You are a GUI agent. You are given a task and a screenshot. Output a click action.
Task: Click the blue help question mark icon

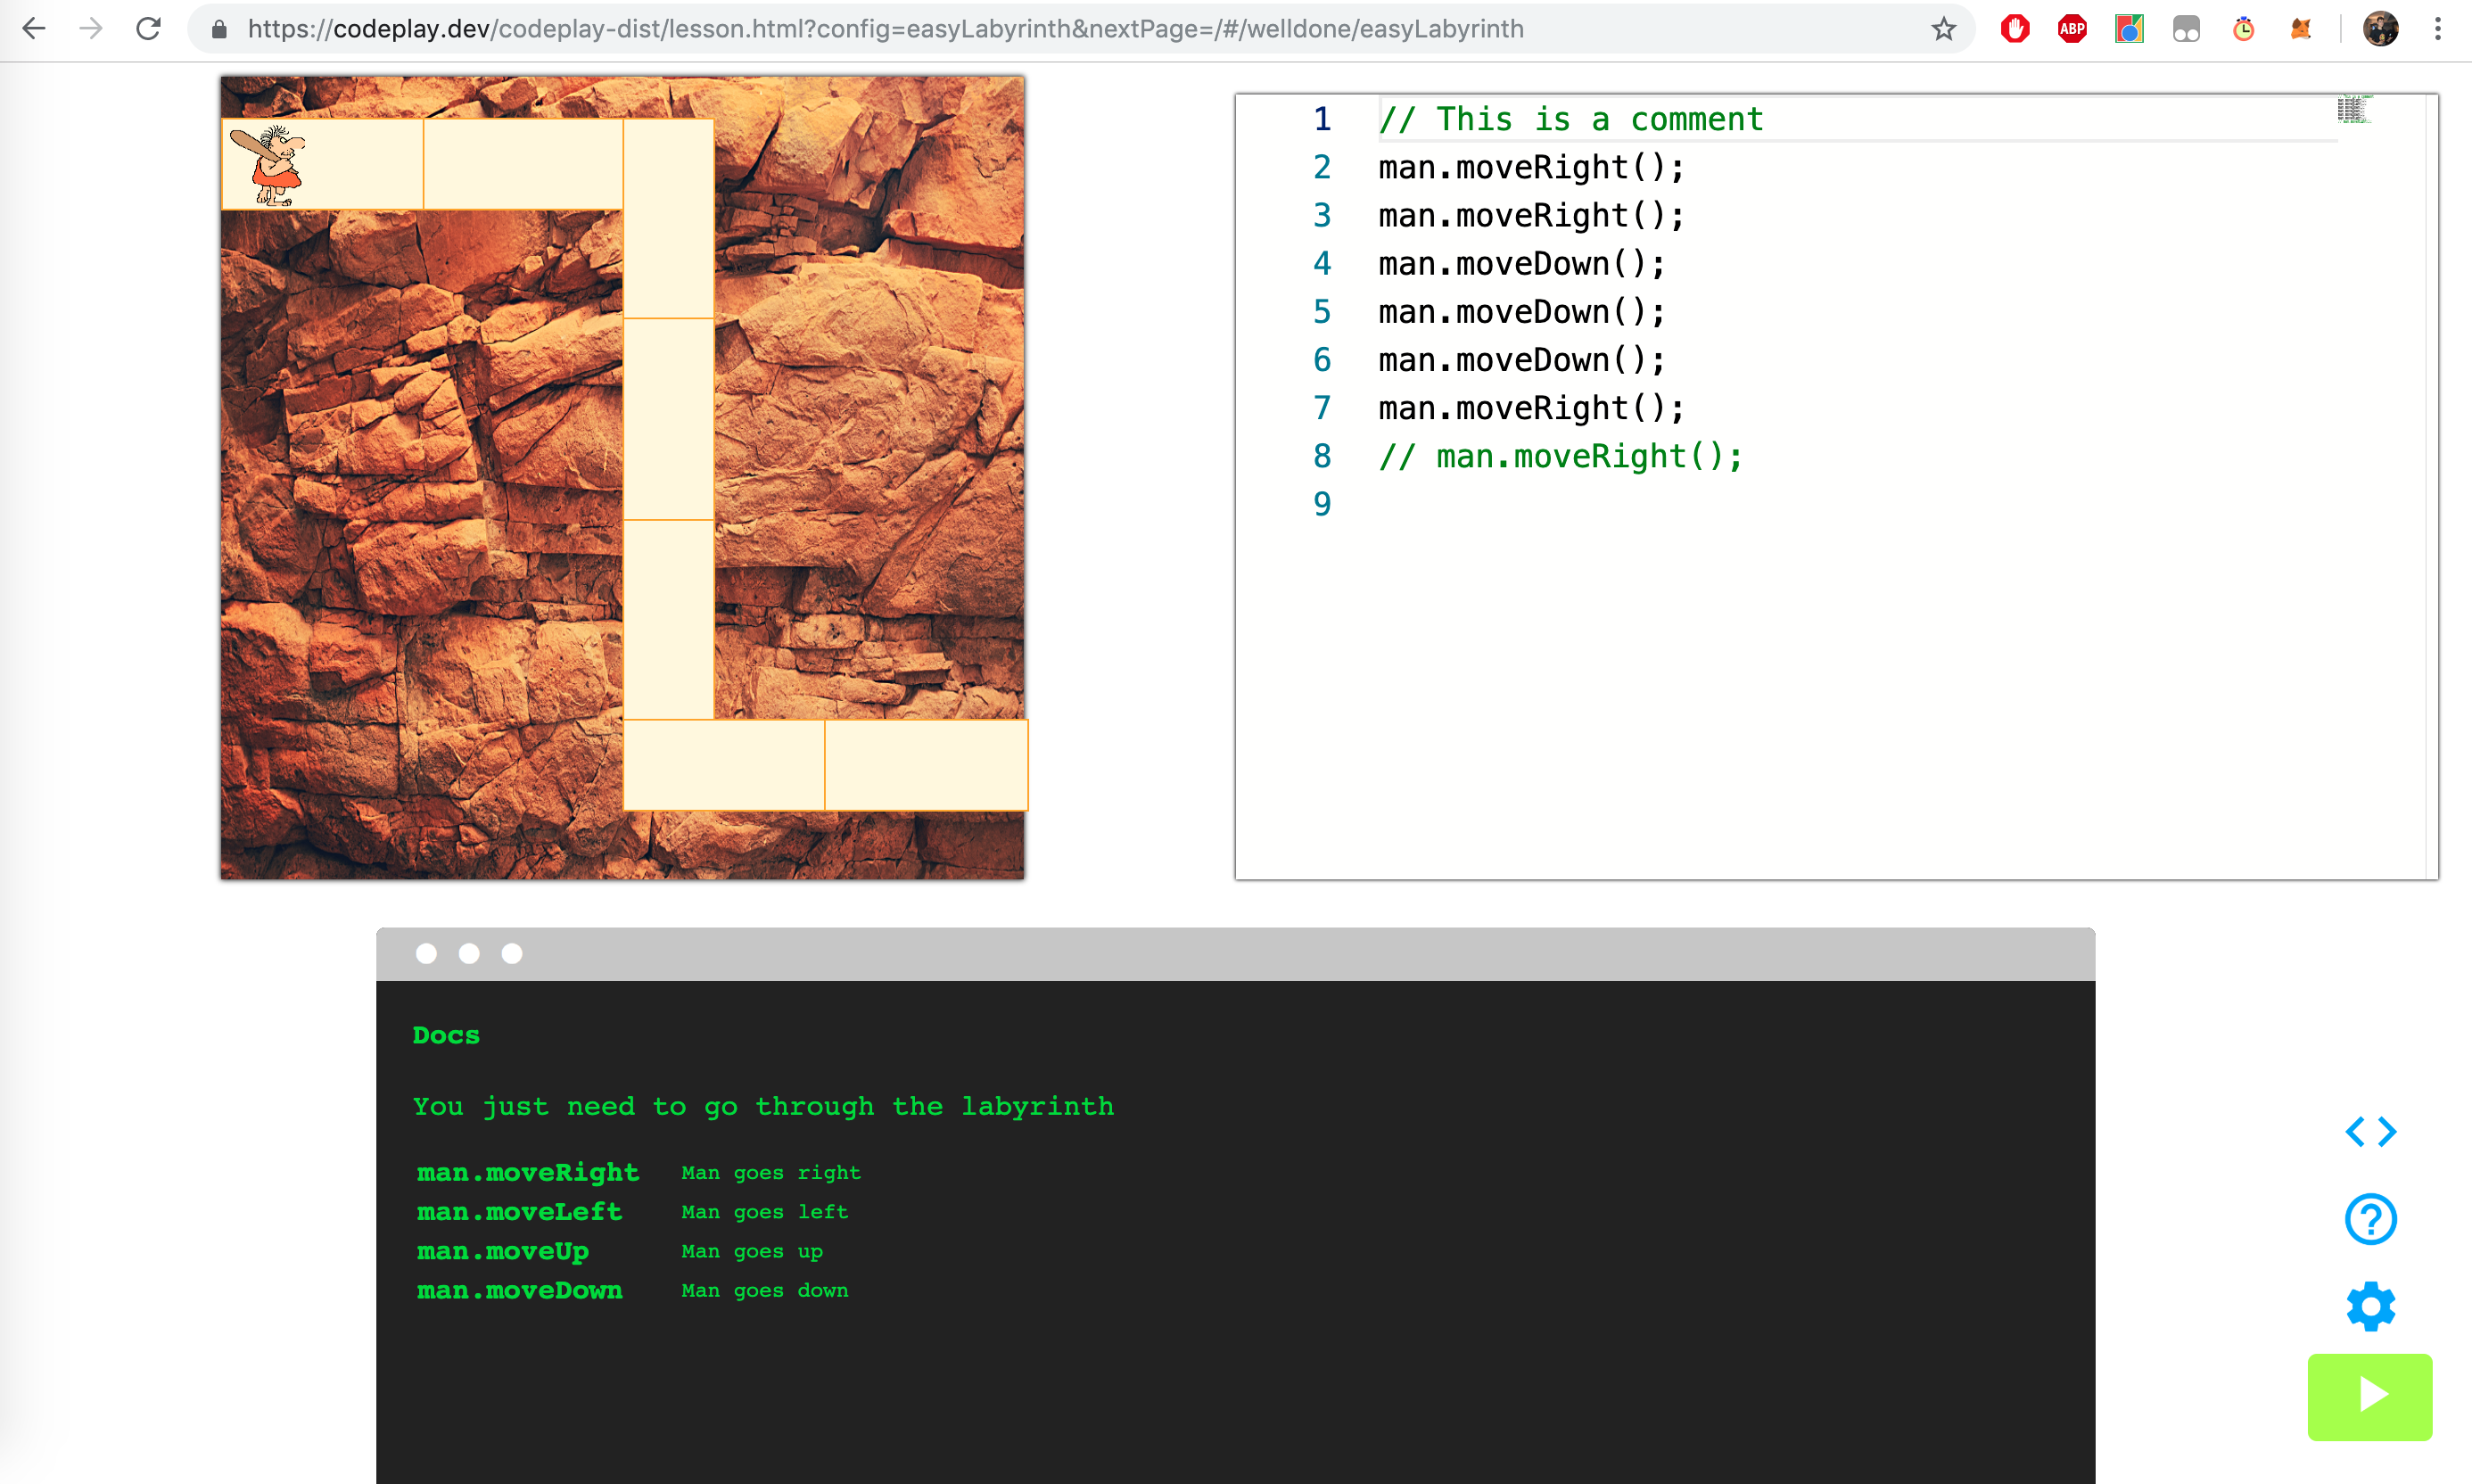tap(2370, 1219)
